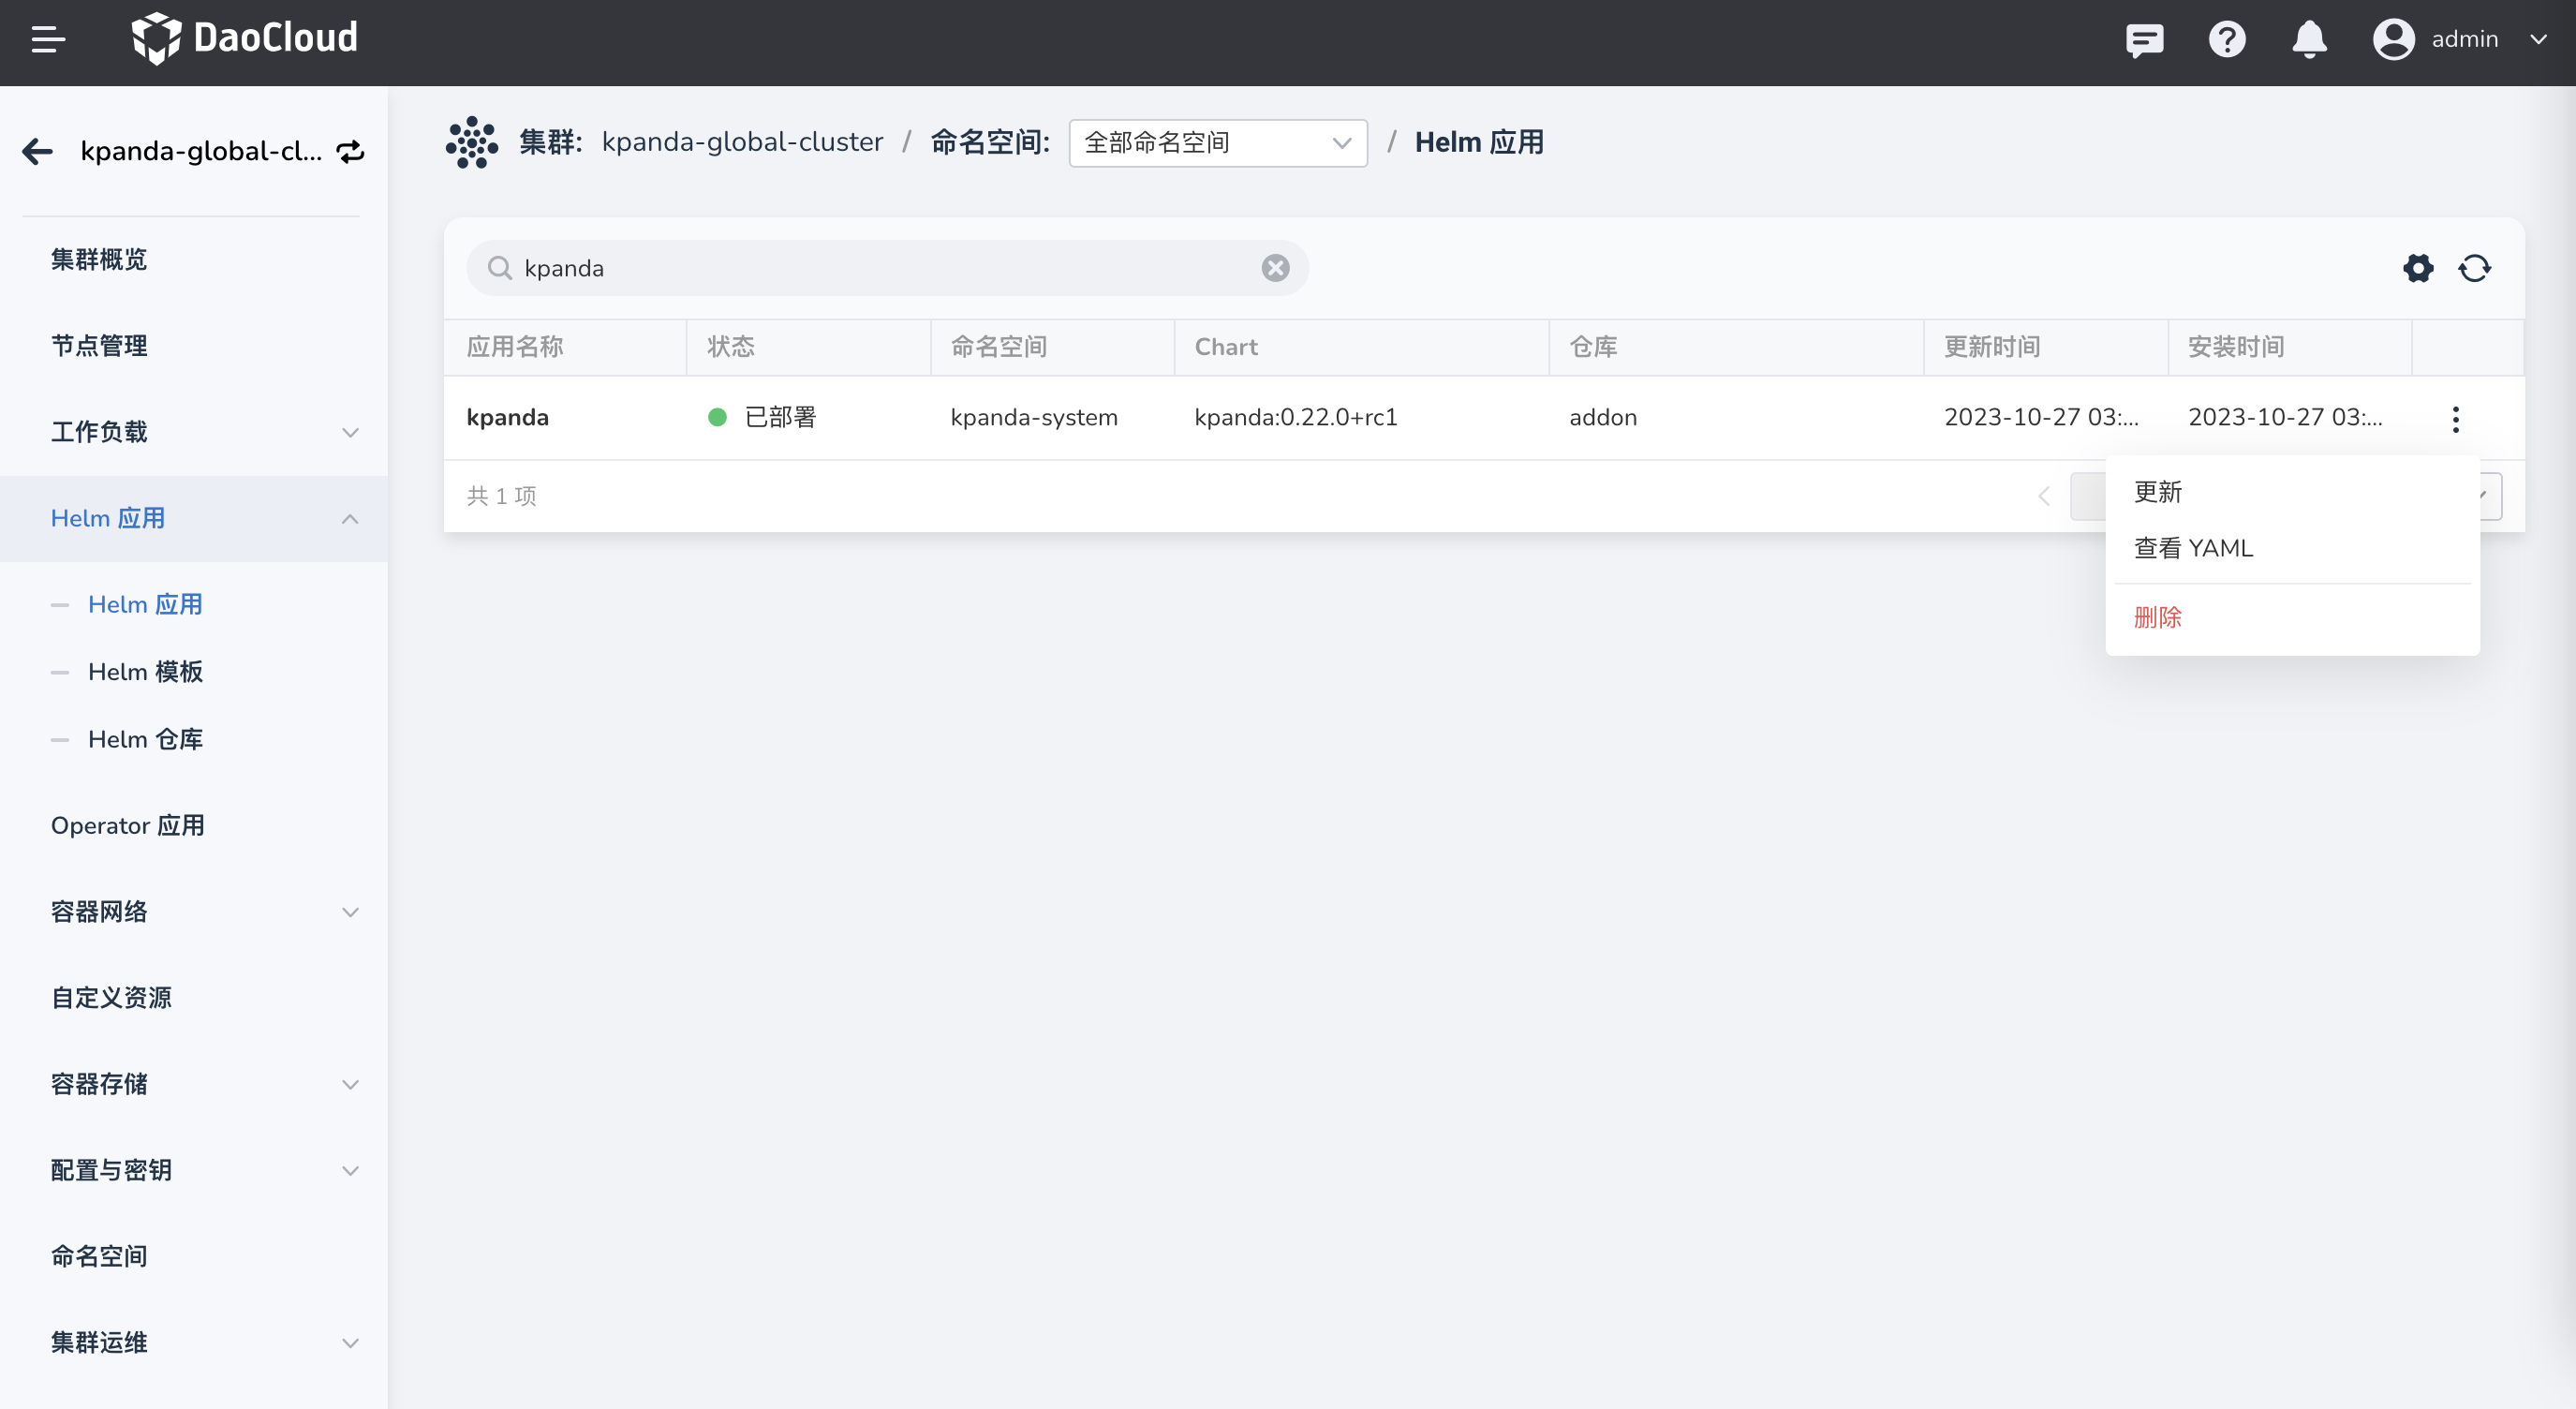The image size is (2576, 1409).
Task: Refresh the Helm application list
Action: pyautogui.click(x=2474, y=268)
